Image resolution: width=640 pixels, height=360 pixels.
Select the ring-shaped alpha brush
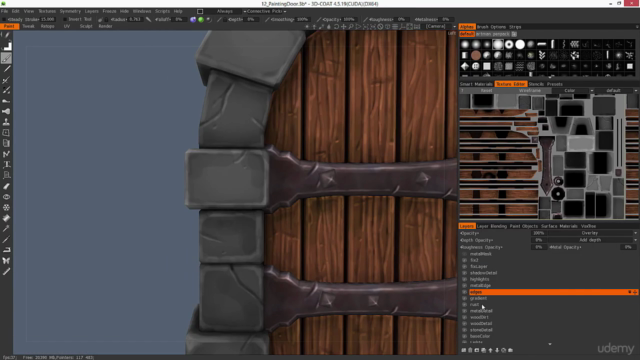pyautogui.click(x=509, y=44)
